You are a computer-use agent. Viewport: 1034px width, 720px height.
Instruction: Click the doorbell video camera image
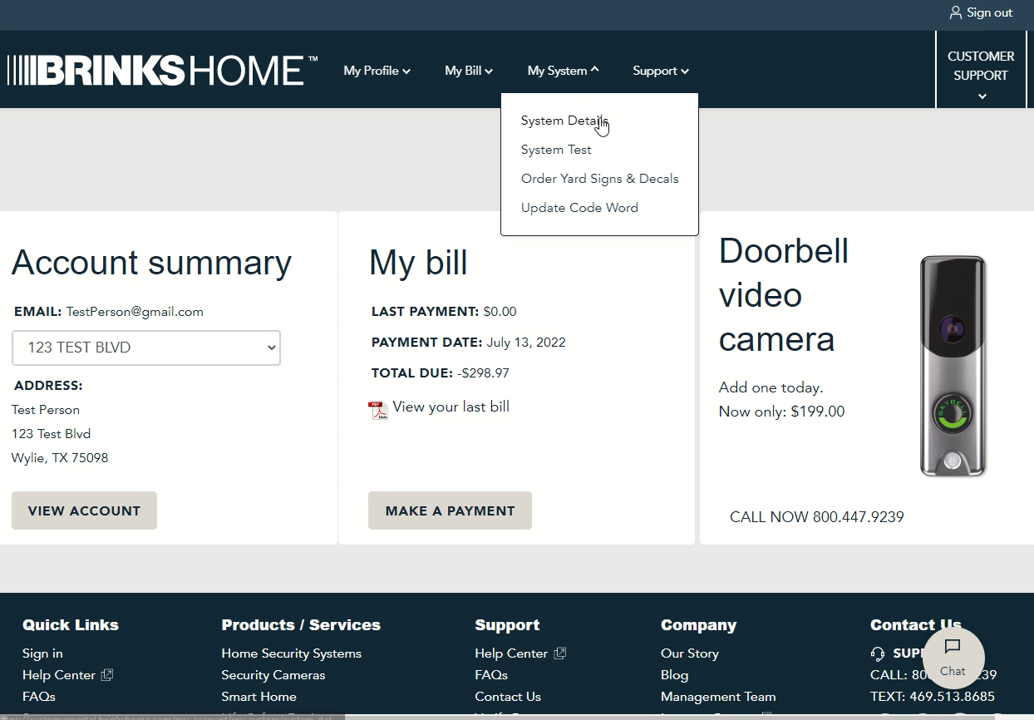click(x=952, y=366)
